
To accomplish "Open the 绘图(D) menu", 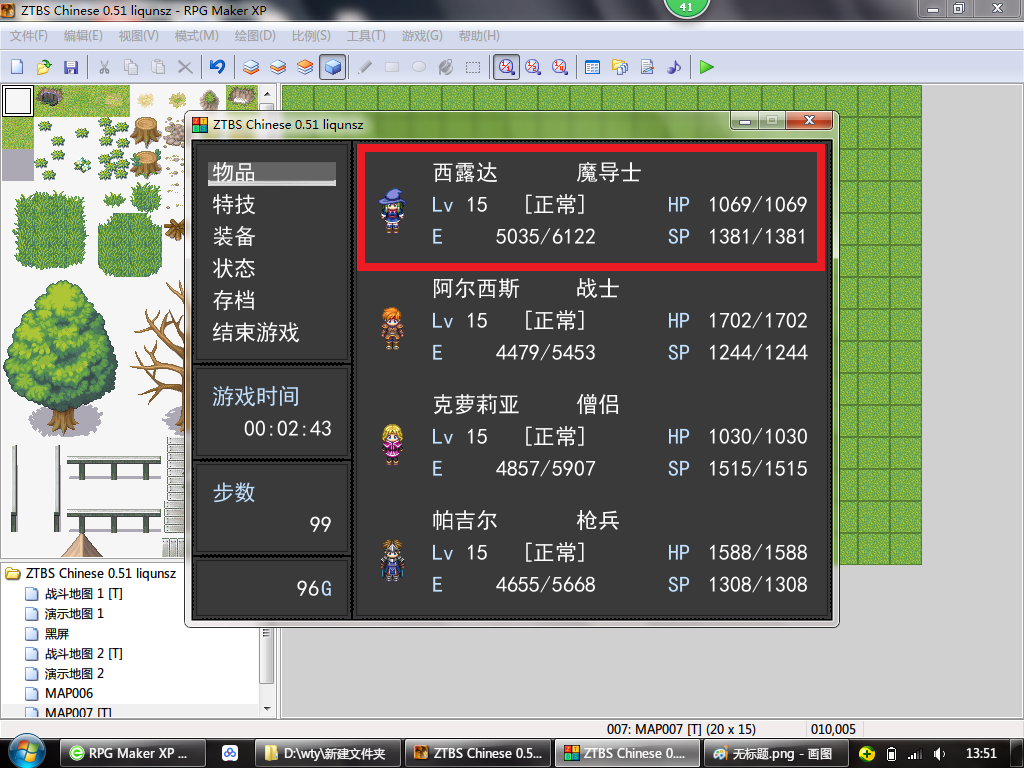I will [255, 36].
